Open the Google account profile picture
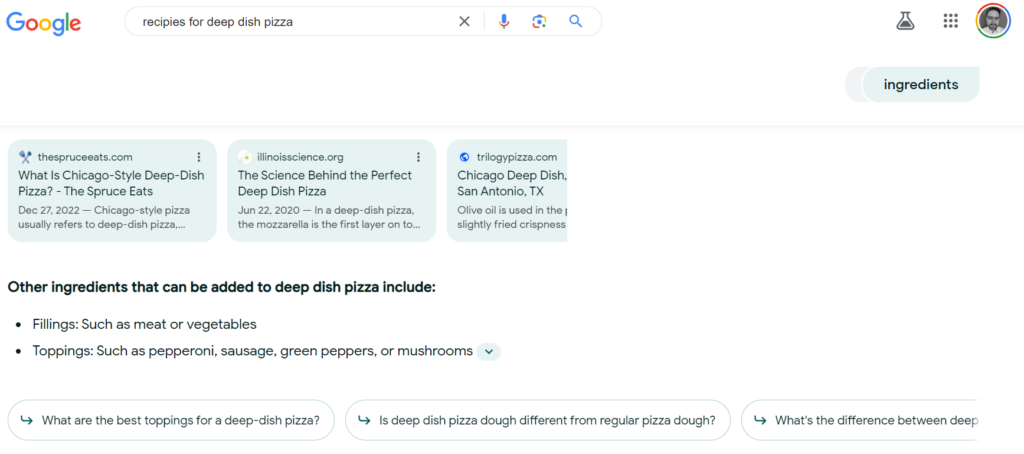Viewport: 1024px width, 454px height. click(x=993, y=21)
